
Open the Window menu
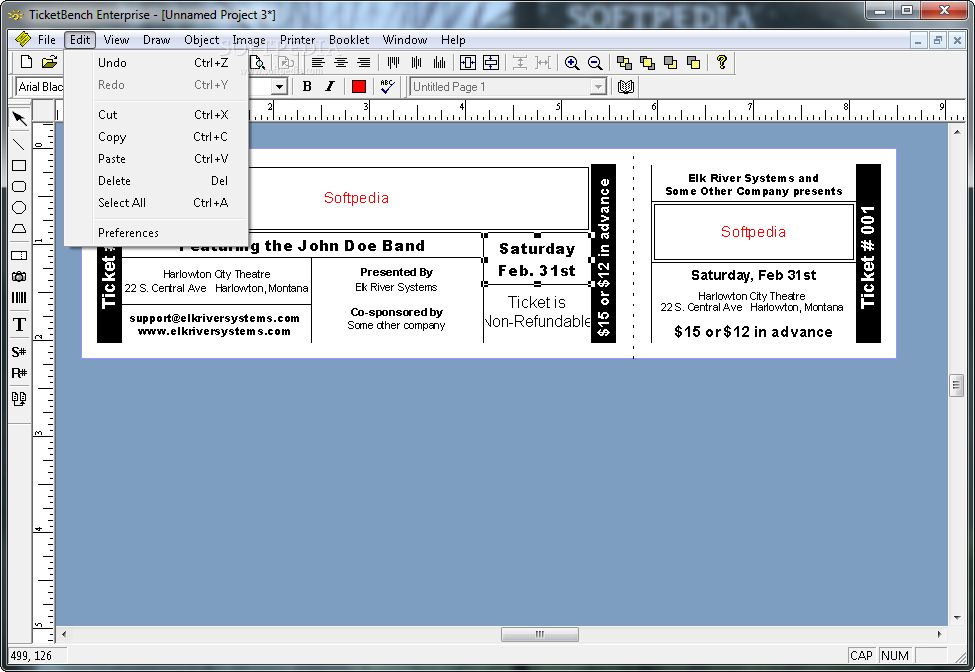405,40
